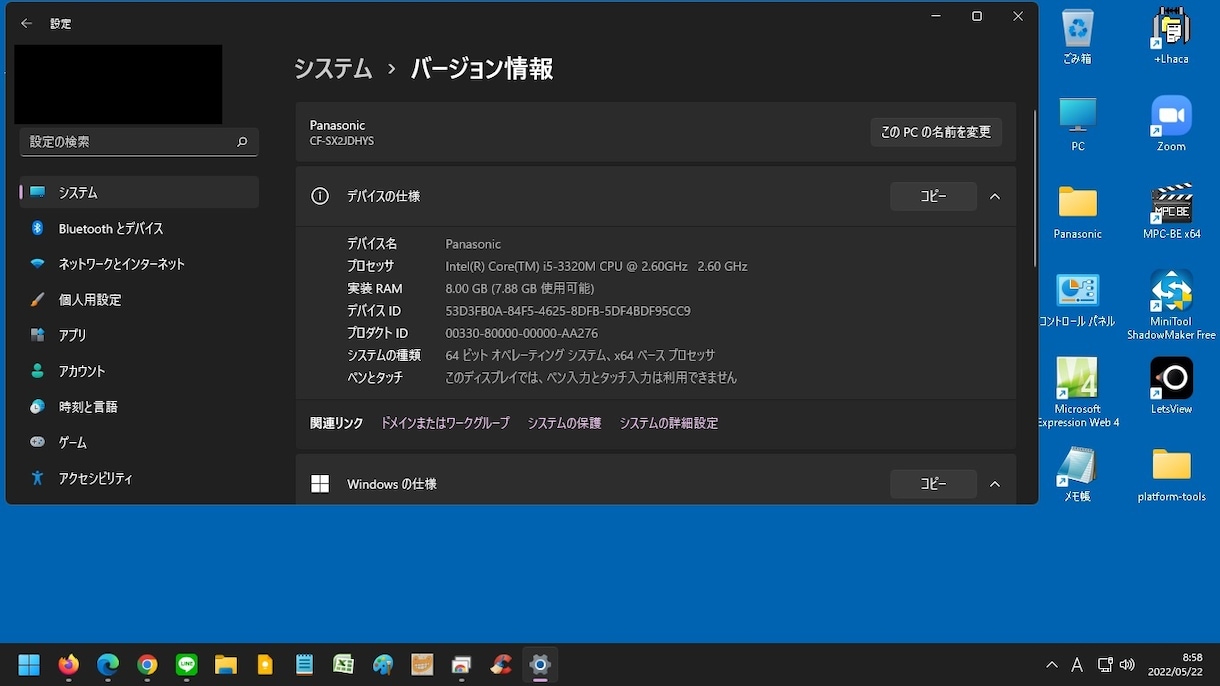Select the platform-tools folder on desktop
The height and width of the screenshot is (686, 1220).
coord(1171,474)
